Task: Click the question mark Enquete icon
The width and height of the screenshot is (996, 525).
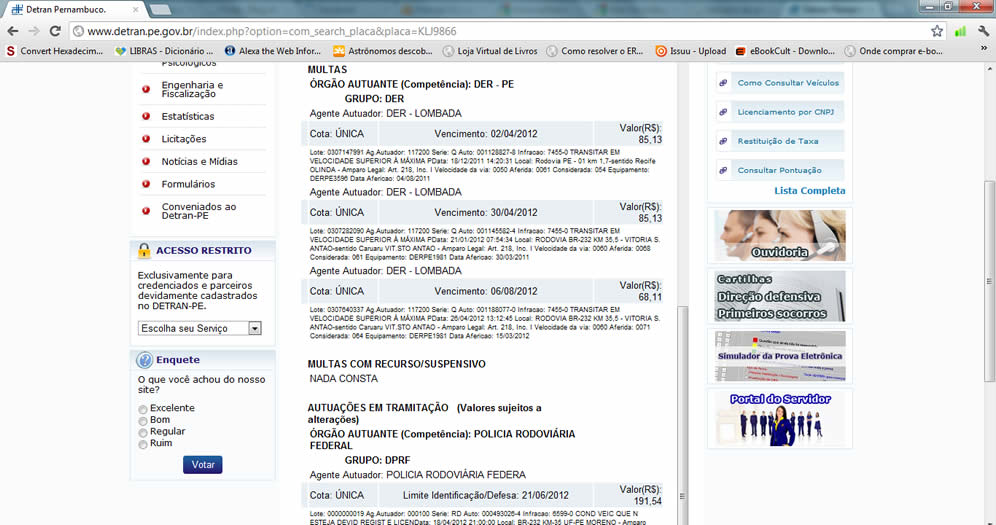Action: pos(144,360)
